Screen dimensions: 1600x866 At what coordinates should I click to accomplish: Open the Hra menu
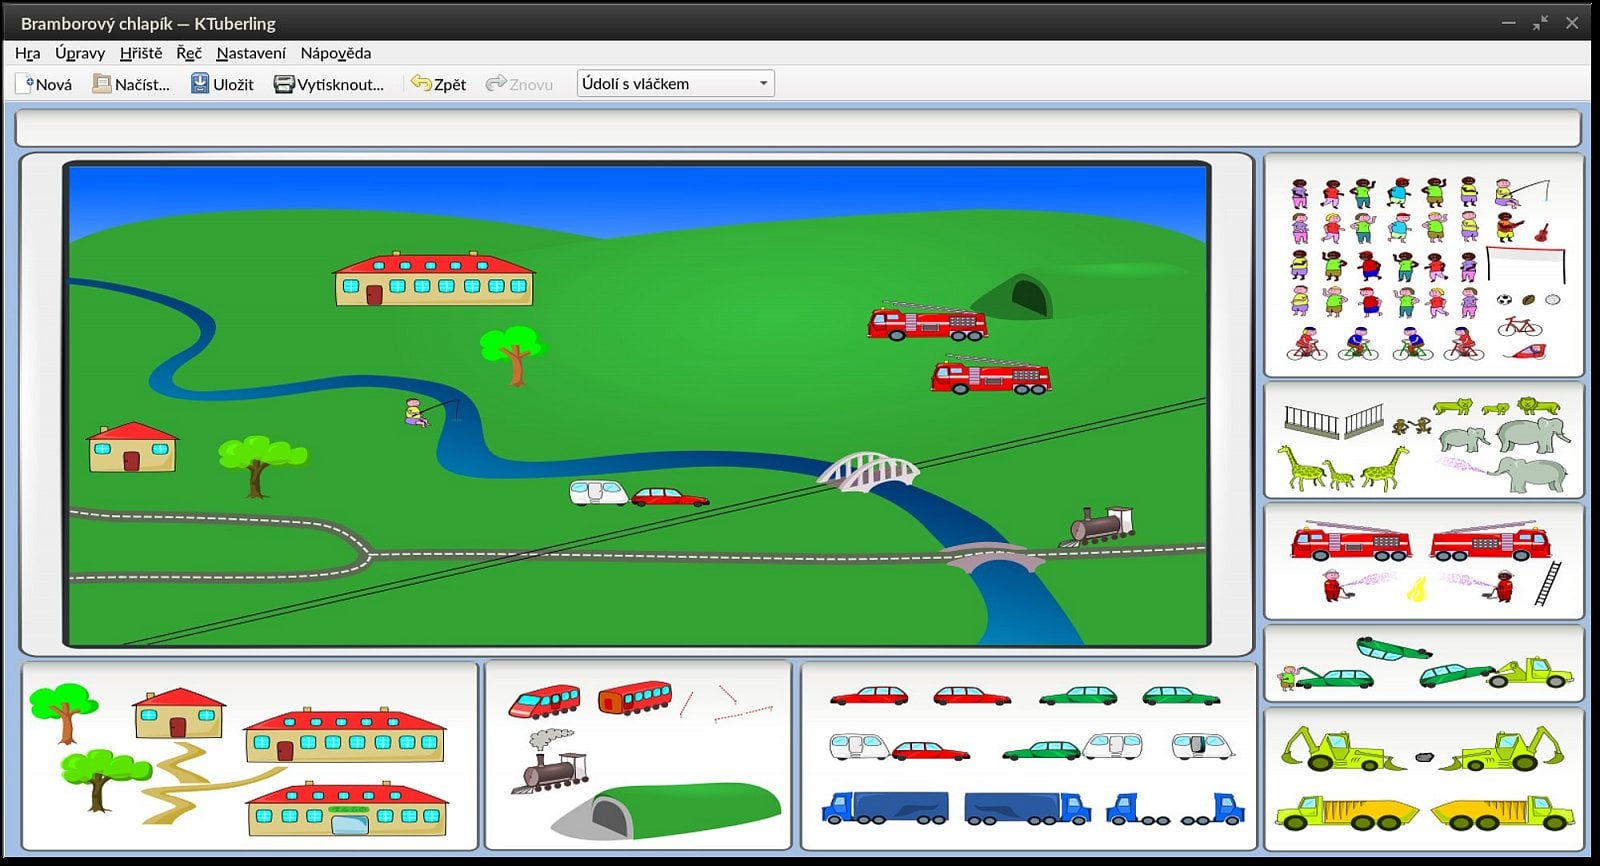click(28, 53)
